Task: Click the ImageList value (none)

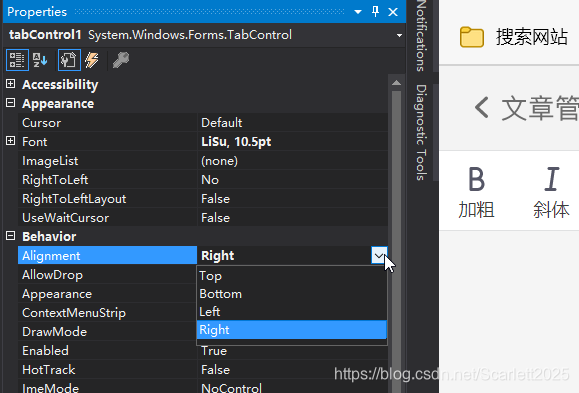Action: click(219, 161)
